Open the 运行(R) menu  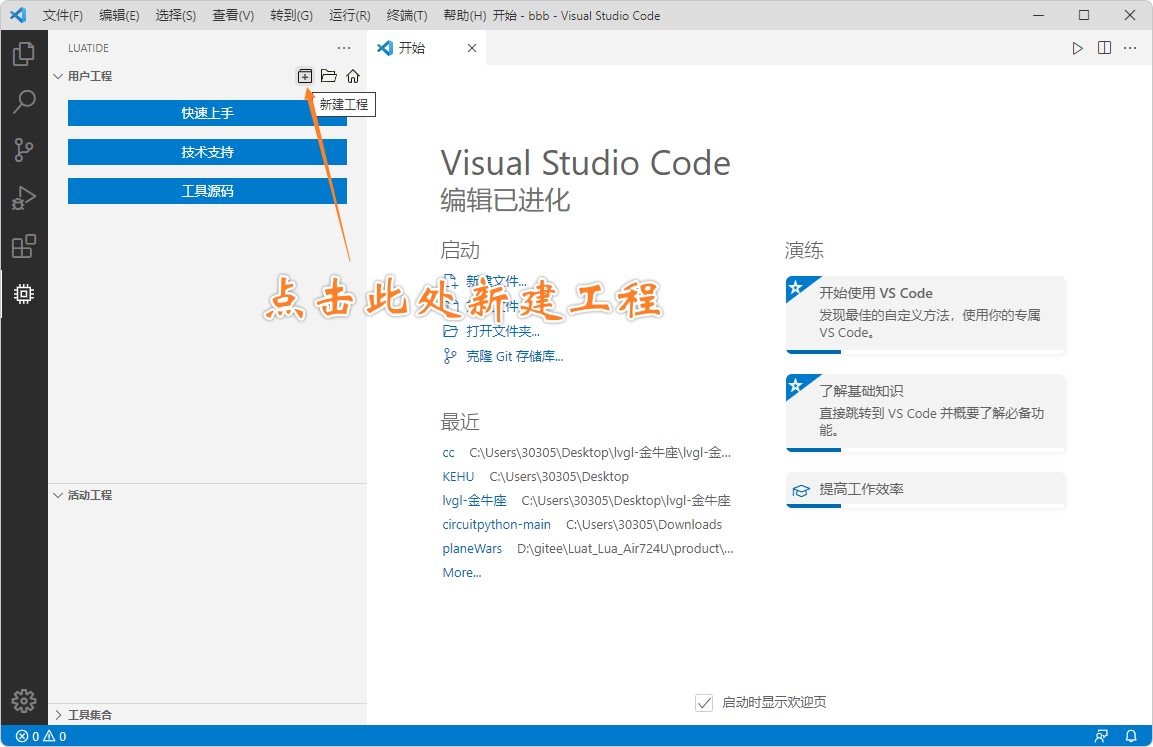tap(349, 15)
